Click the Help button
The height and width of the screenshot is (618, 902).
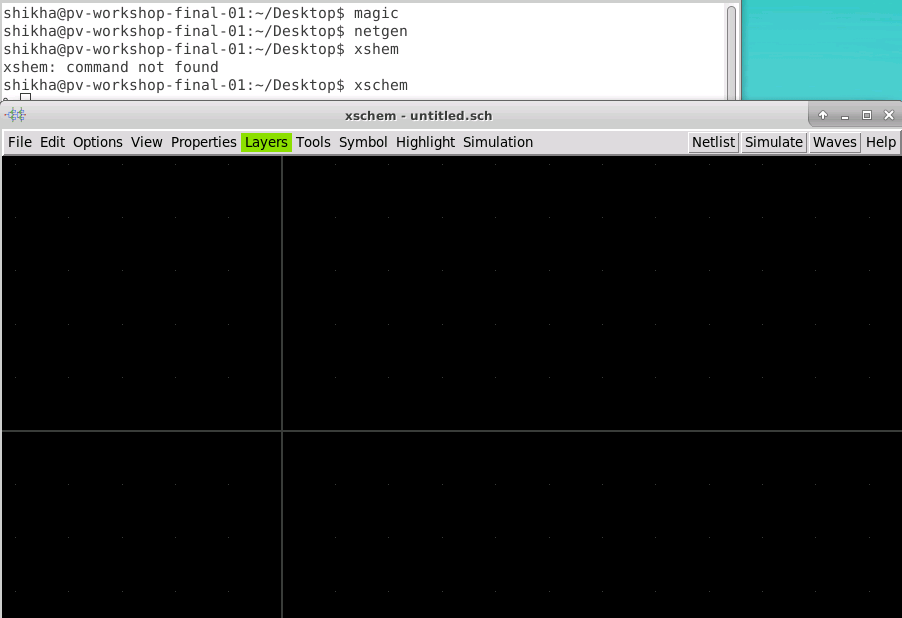880,142
